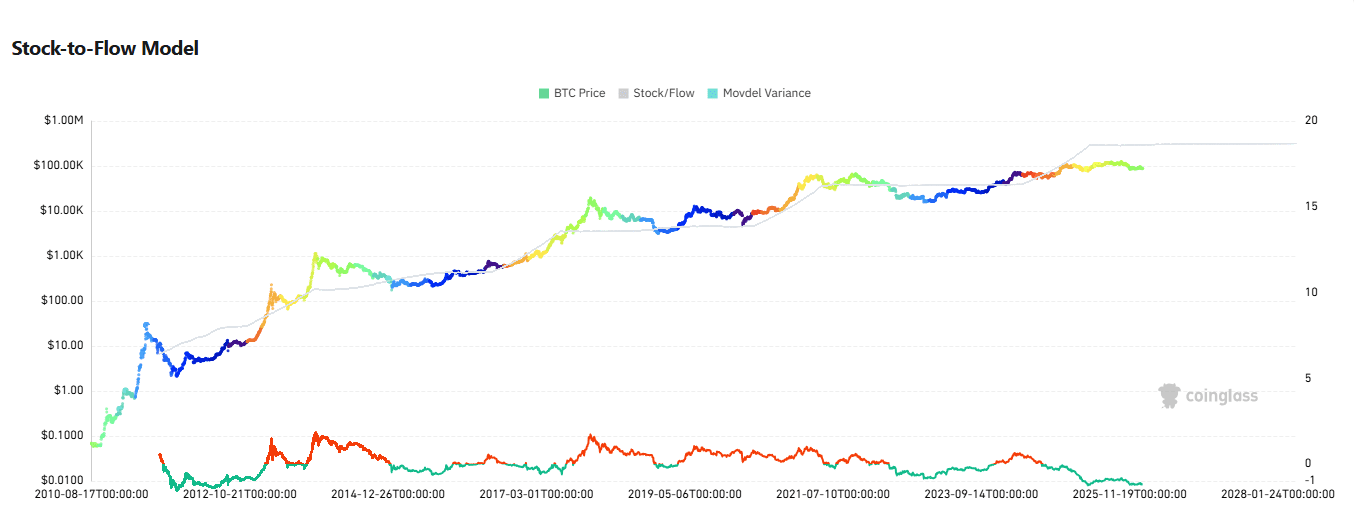Click the green BTC Price legend swatch
This screenshot has height=518, width=1354.
point(544,93)
